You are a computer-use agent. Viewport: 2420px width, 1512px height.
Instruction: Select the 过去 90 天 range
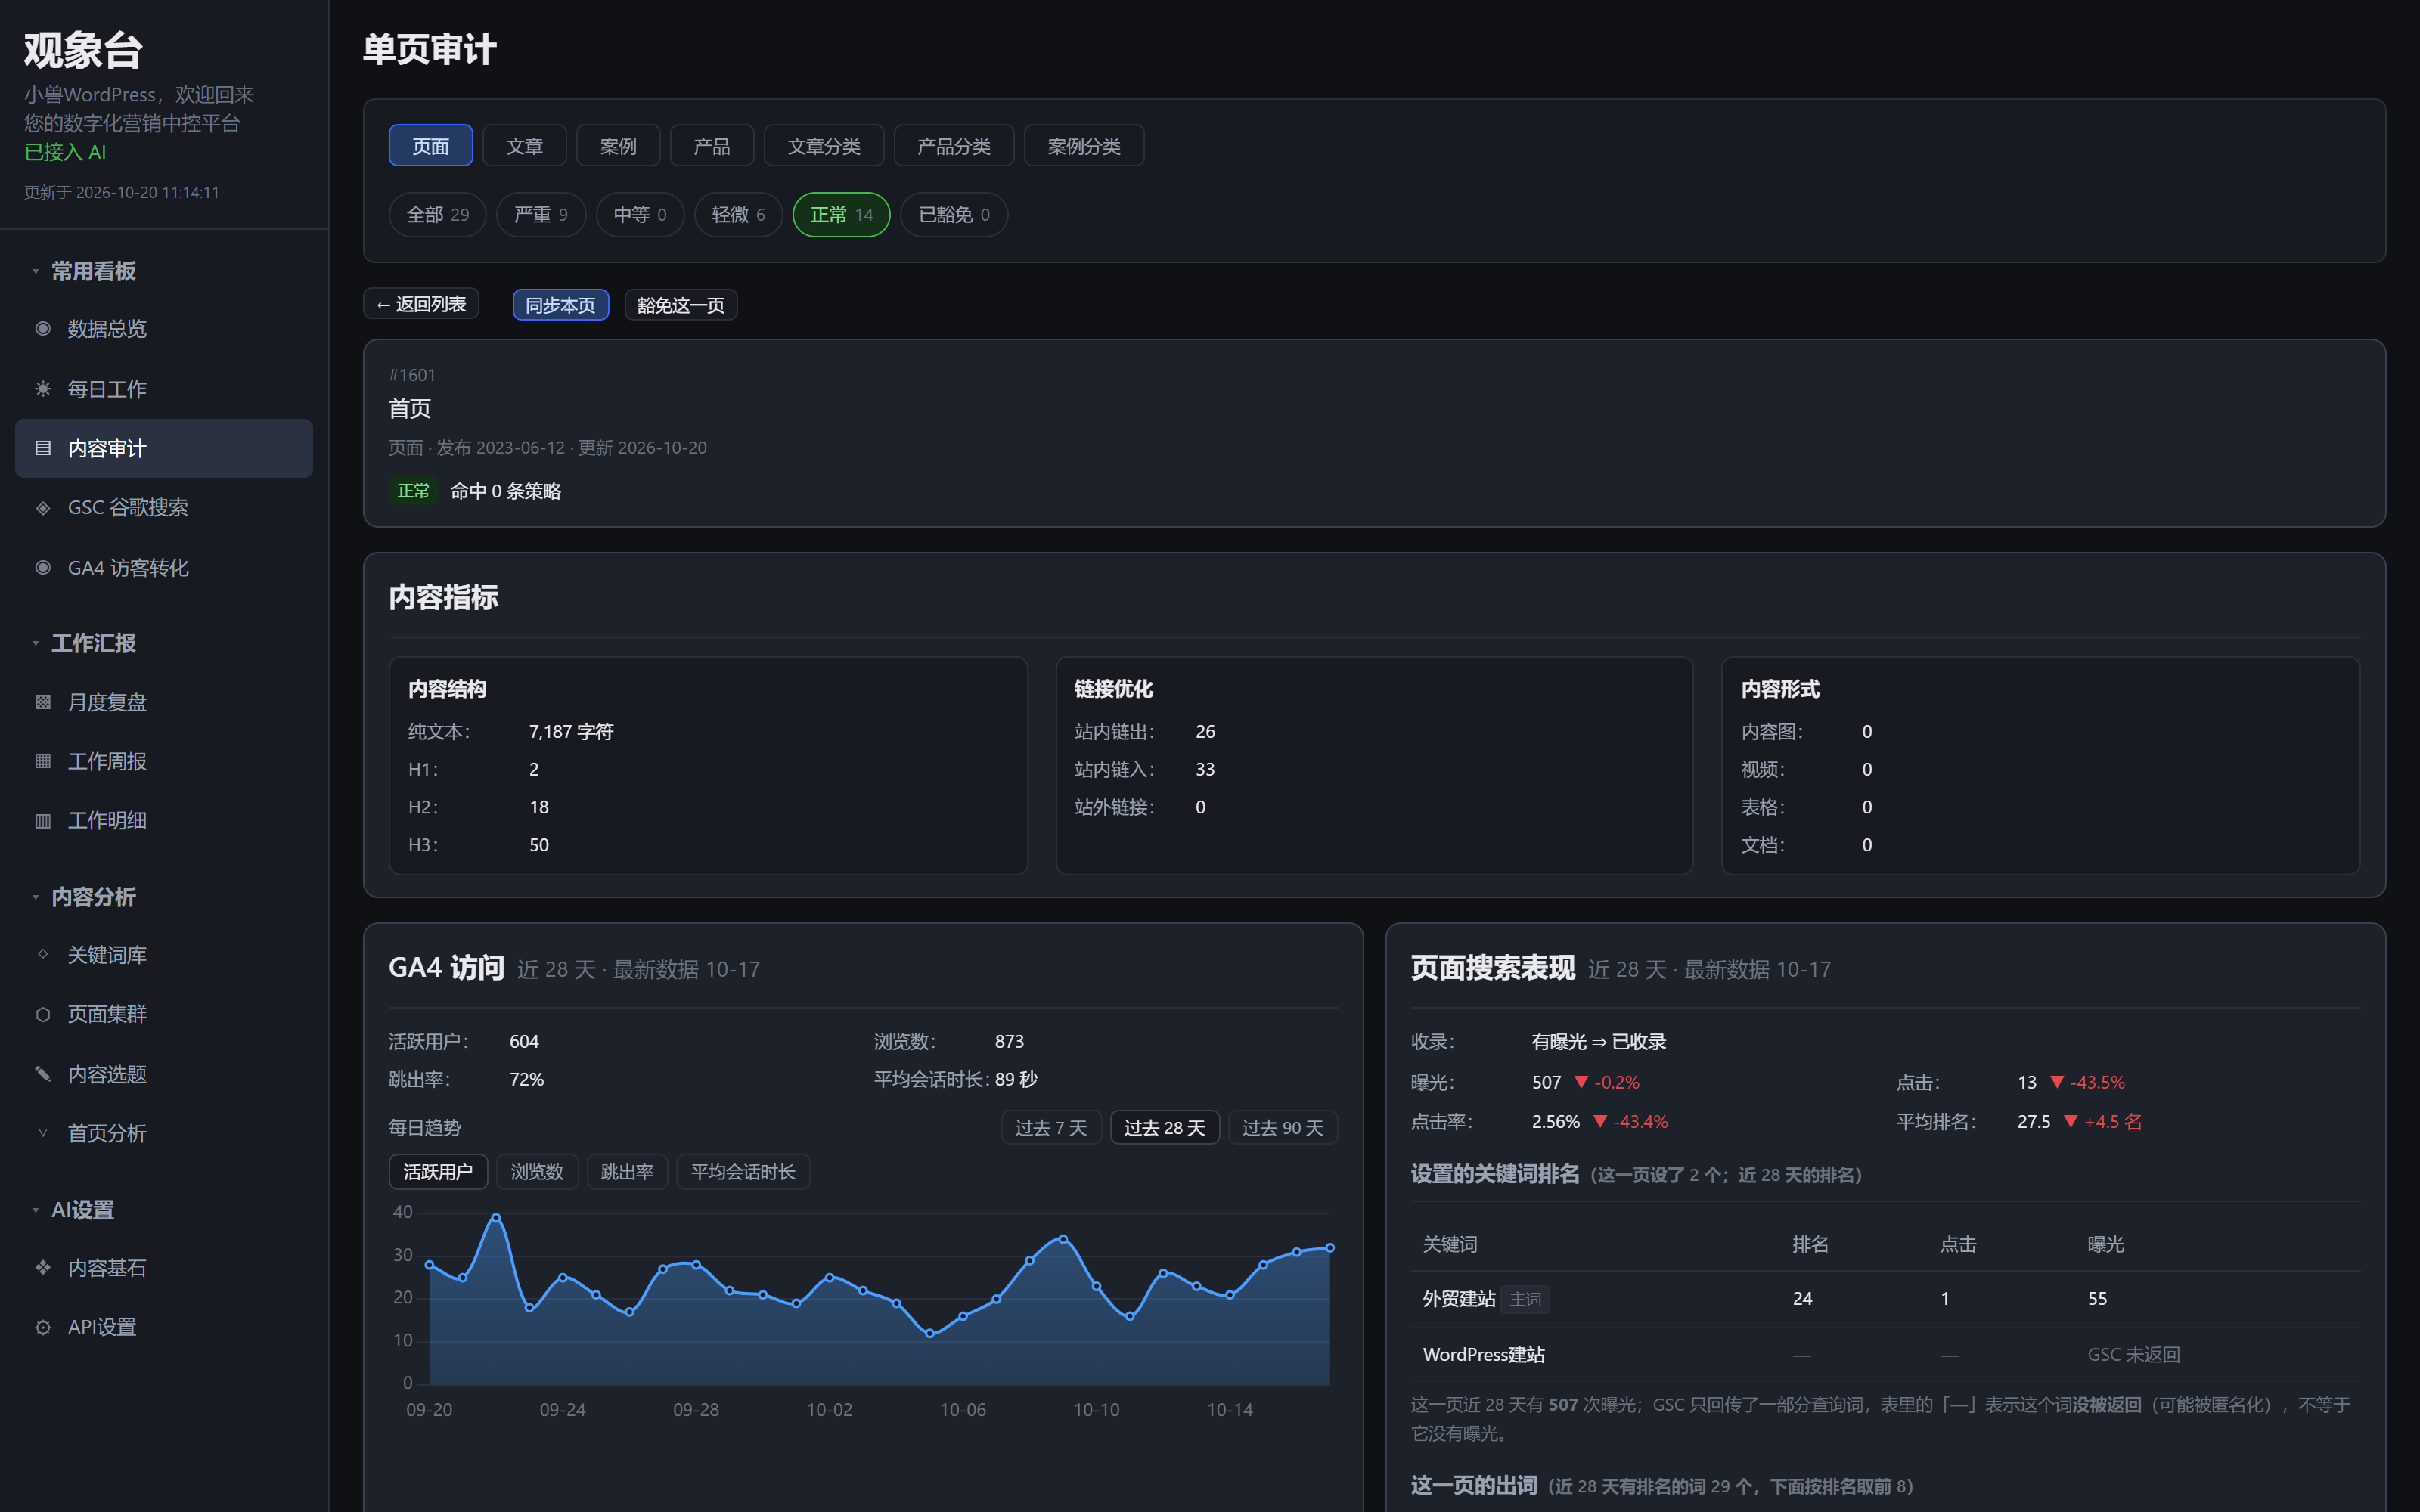pos(1283,1128)
